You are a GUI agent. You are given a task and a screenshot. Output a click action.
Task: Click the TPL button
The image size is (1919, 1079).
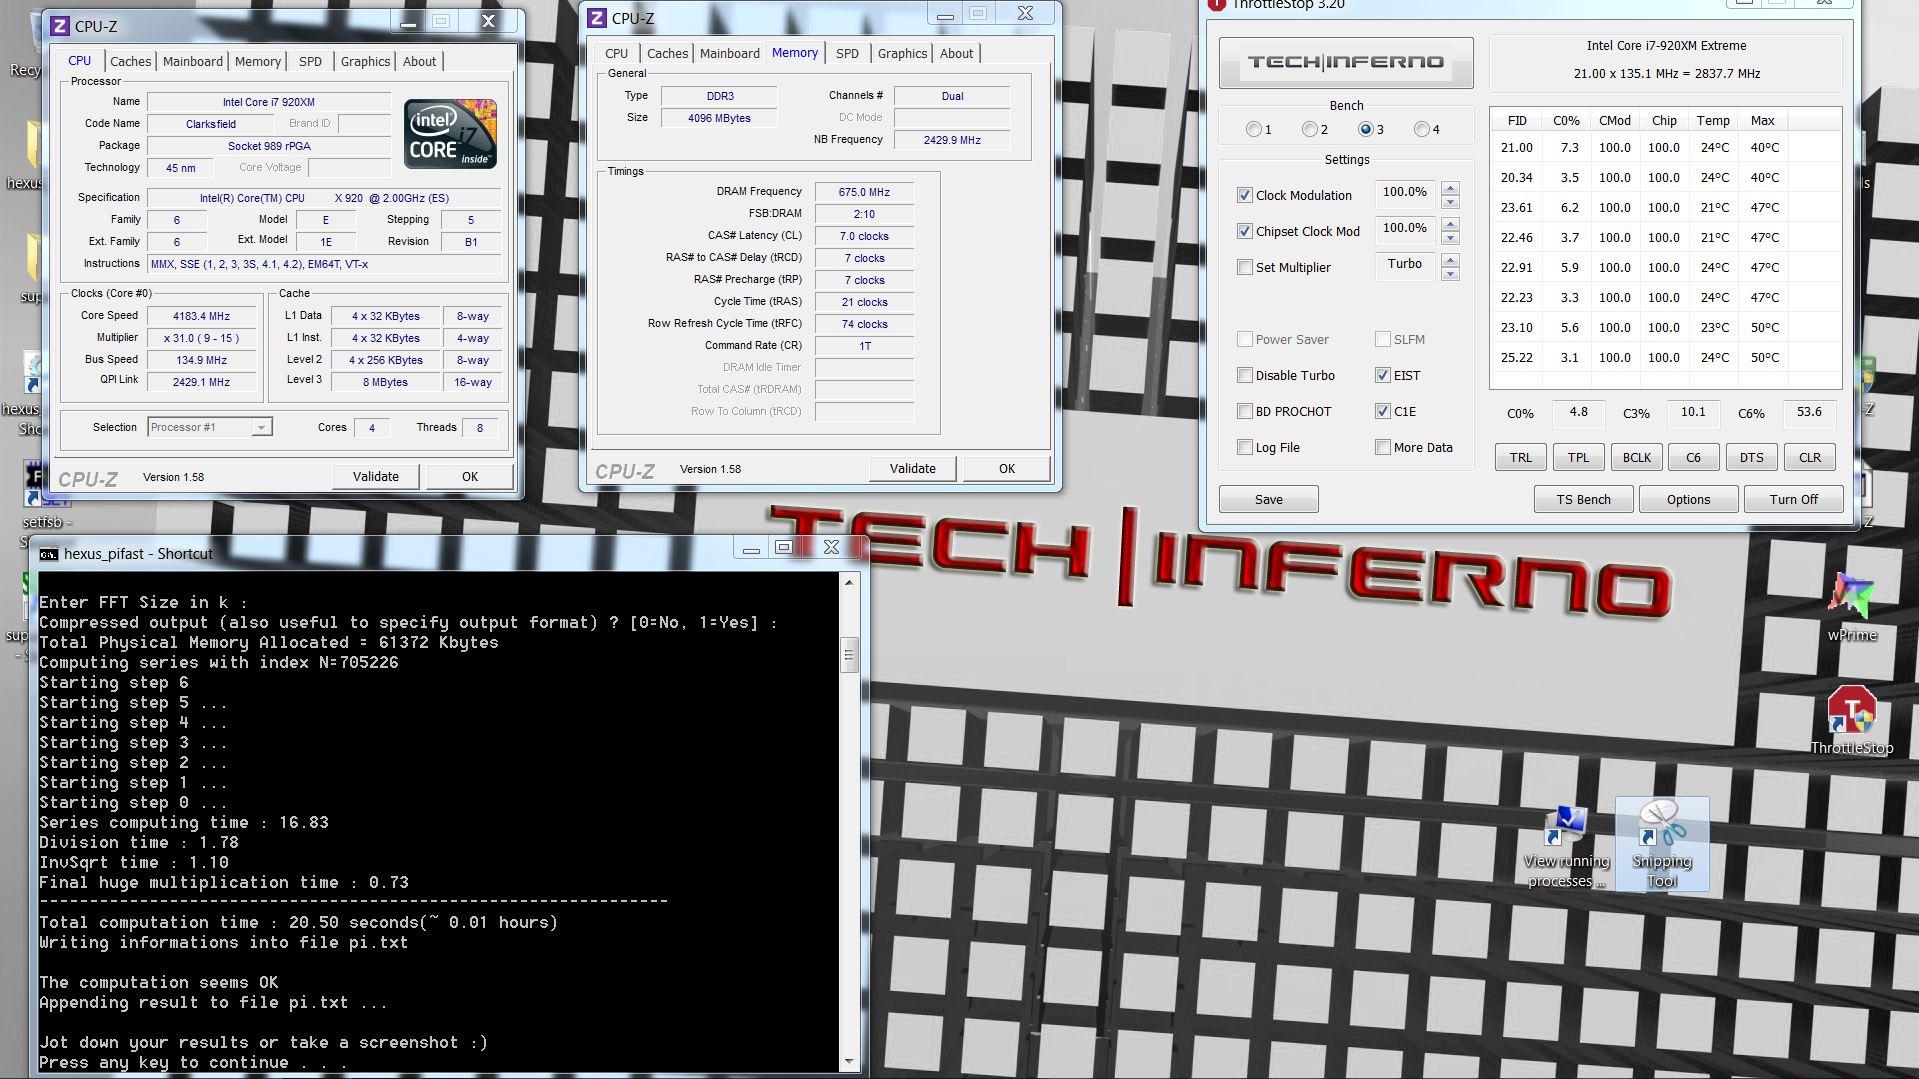tap(1578, 457)
